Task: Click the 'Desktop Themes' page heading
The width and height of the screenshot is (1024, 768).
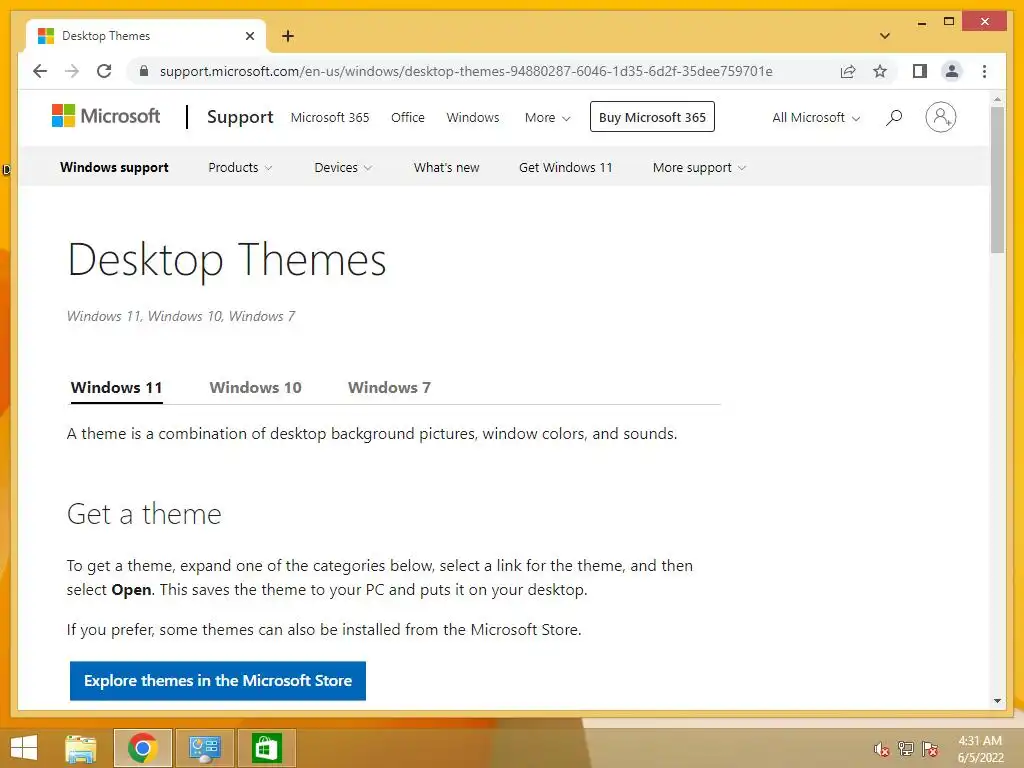Action: click(227, 260)
